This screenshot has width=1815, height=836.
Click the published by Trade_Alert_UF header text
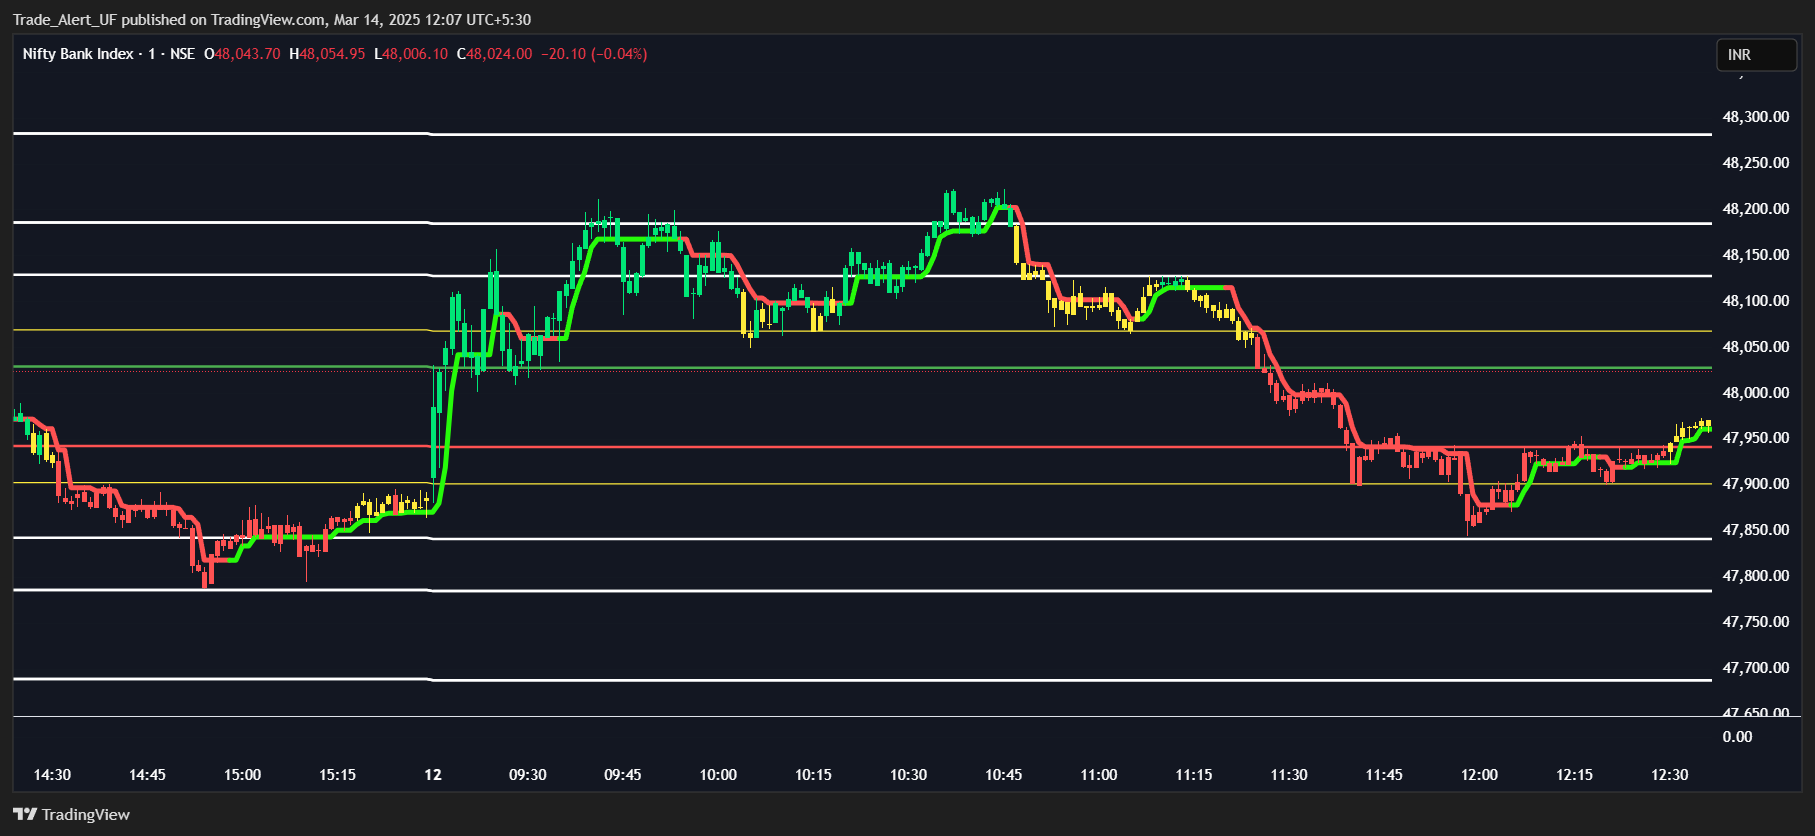point(272,20)
